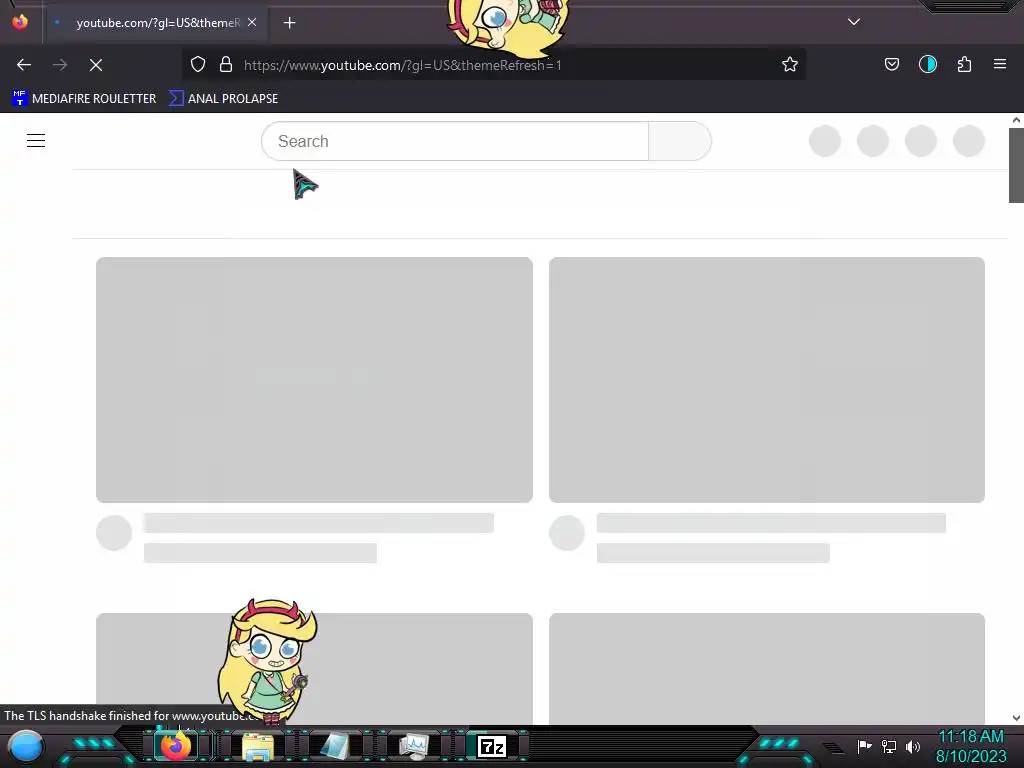The height and width of the screenshot is (768, 1024).
Task: Open the Firefox application menu
Action: [1000, 64]
